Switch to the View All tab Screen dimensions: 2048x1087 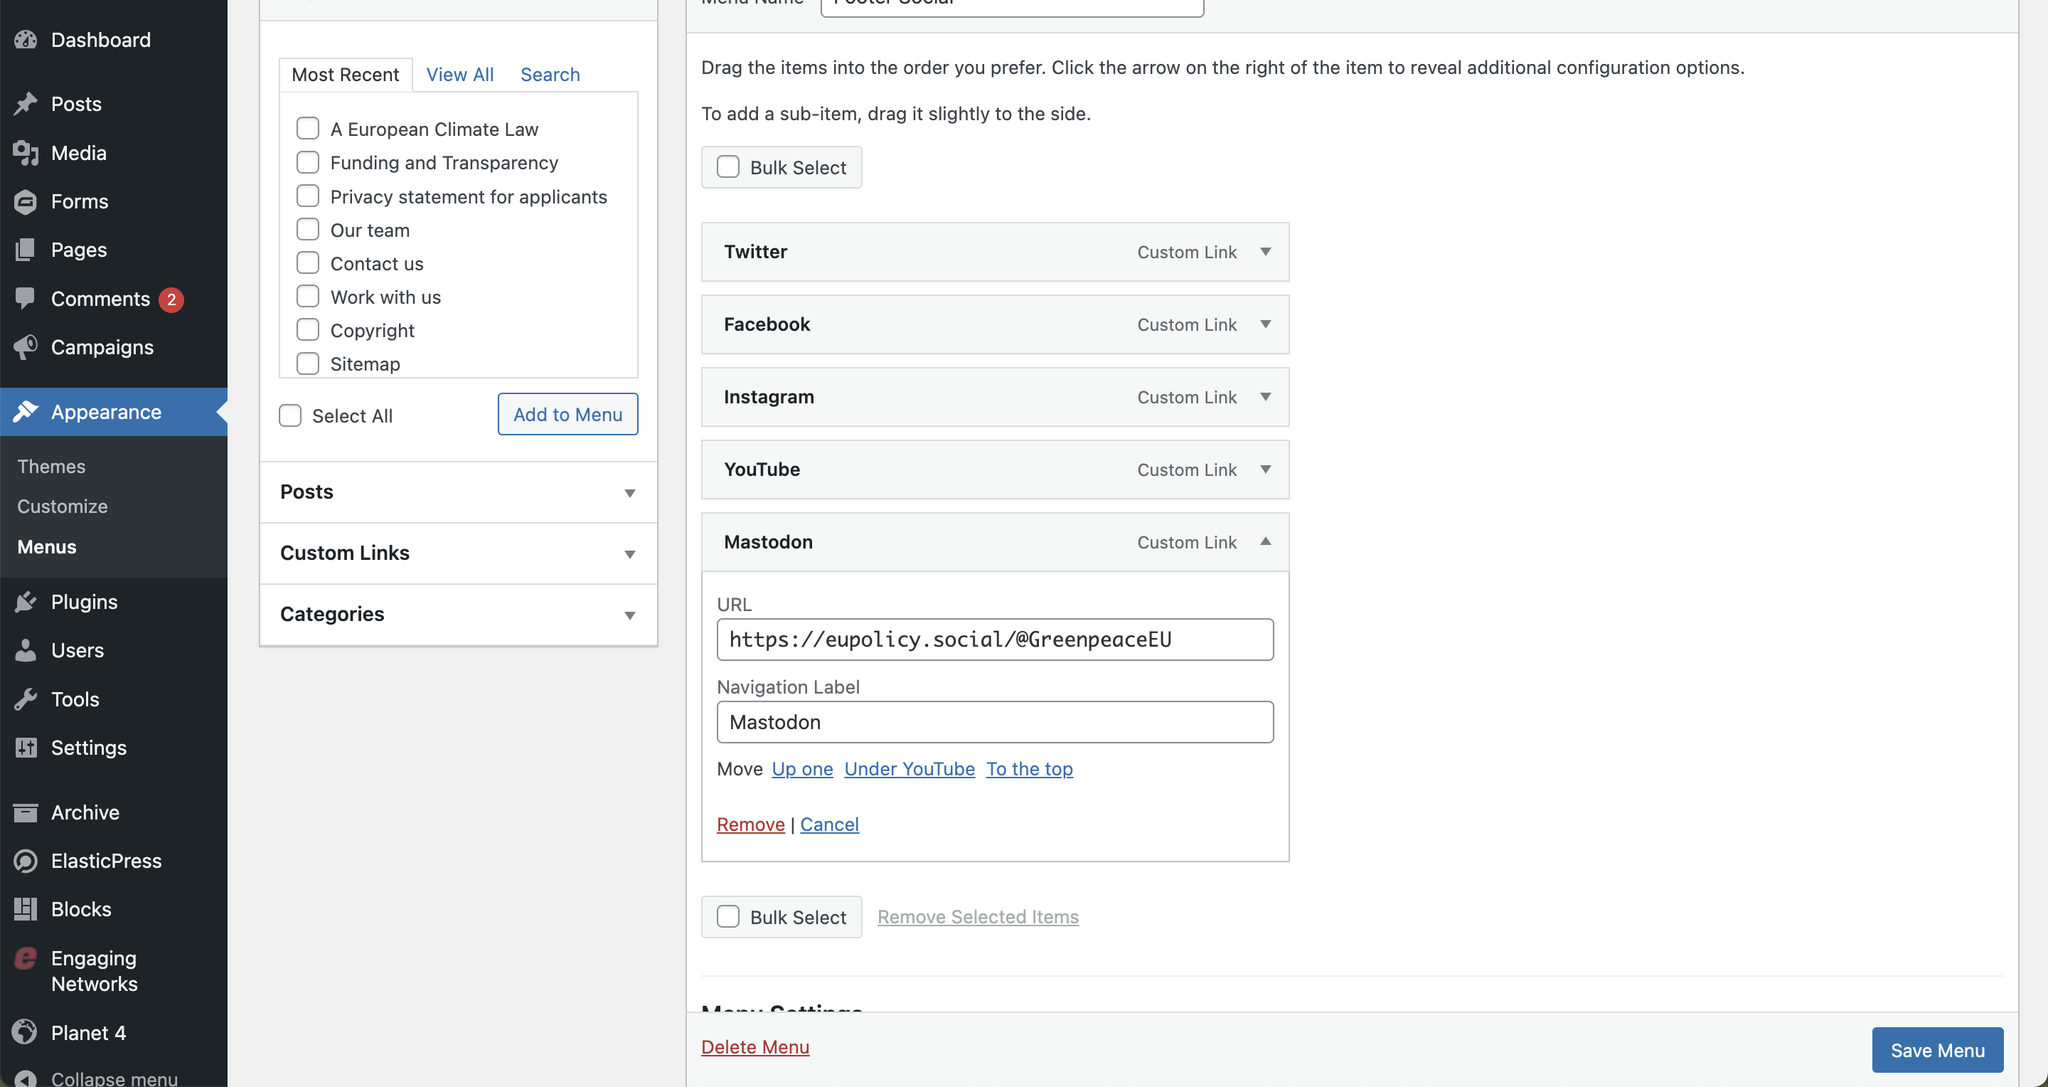(459, 74)
